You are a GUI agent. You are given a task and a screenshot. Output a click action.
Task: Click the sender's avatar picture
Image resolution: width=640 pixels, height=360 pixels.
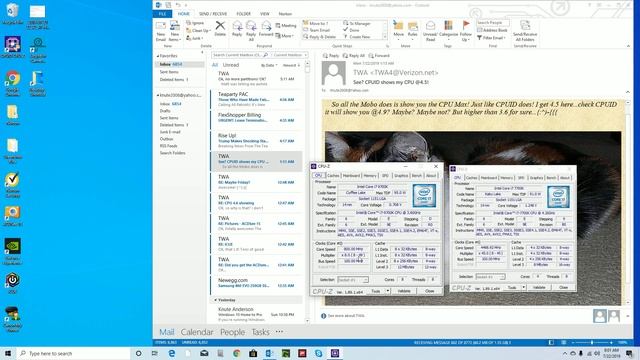tap(334, 73)
